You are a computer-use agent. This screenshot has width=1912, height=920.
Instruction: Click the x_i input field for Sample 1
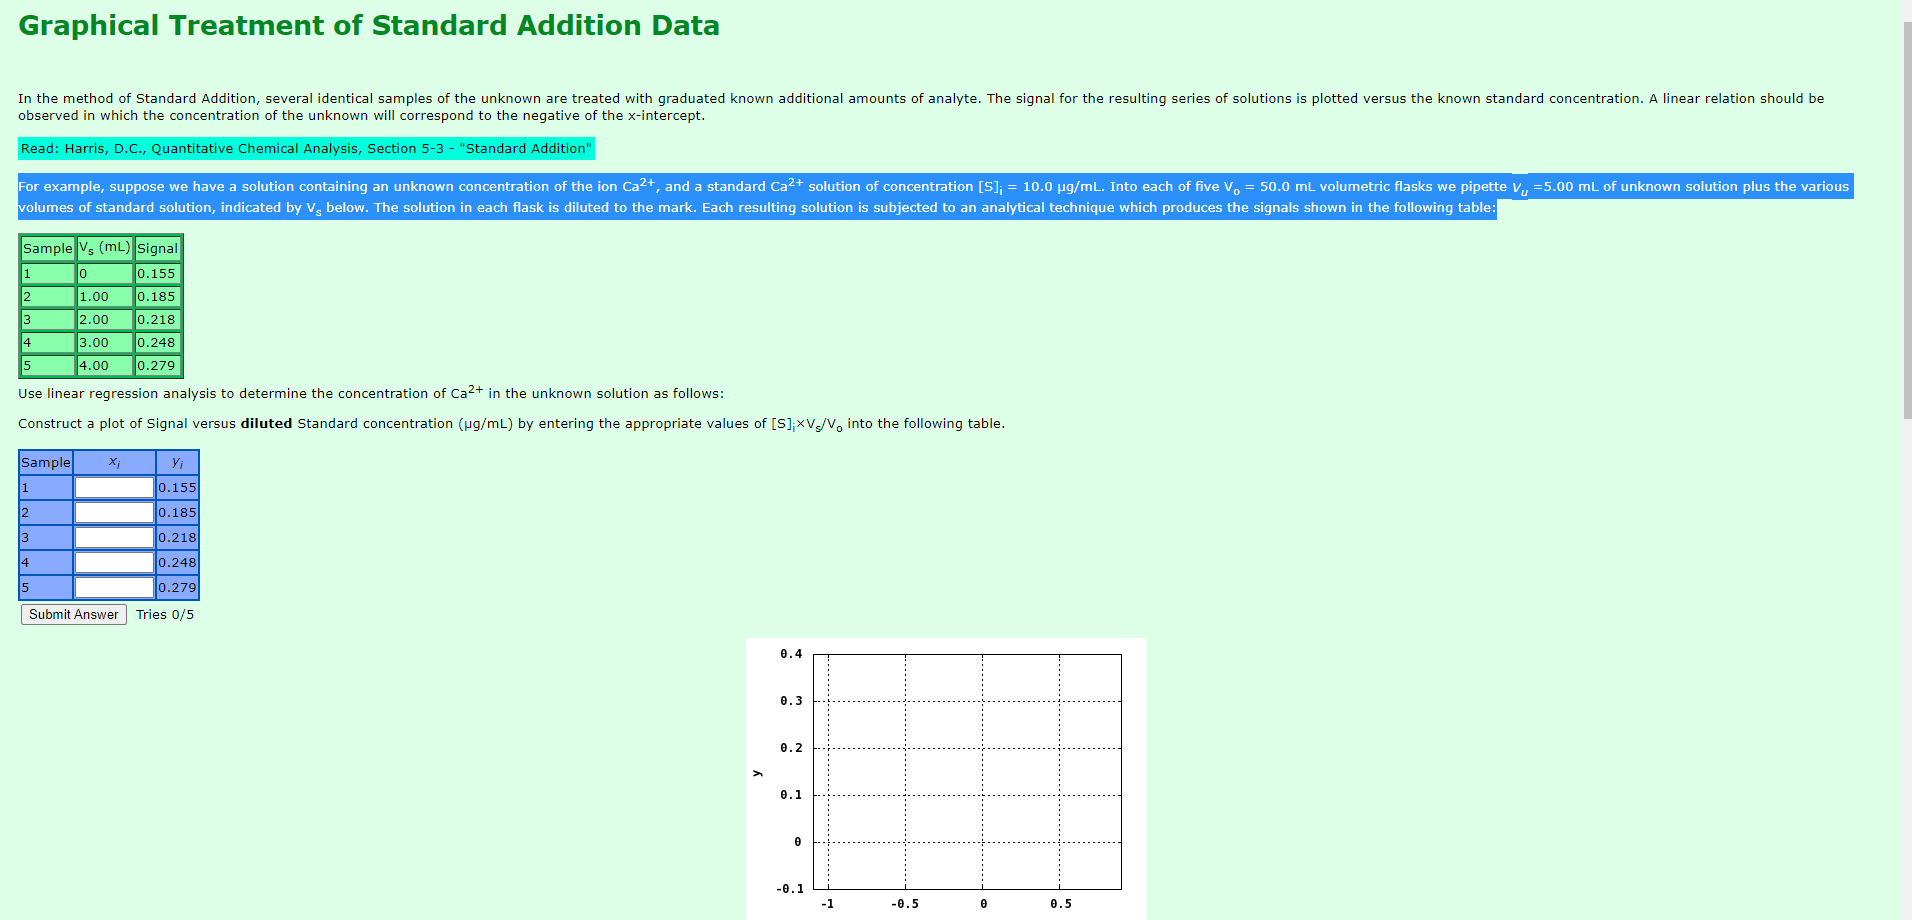coord(113,487)
